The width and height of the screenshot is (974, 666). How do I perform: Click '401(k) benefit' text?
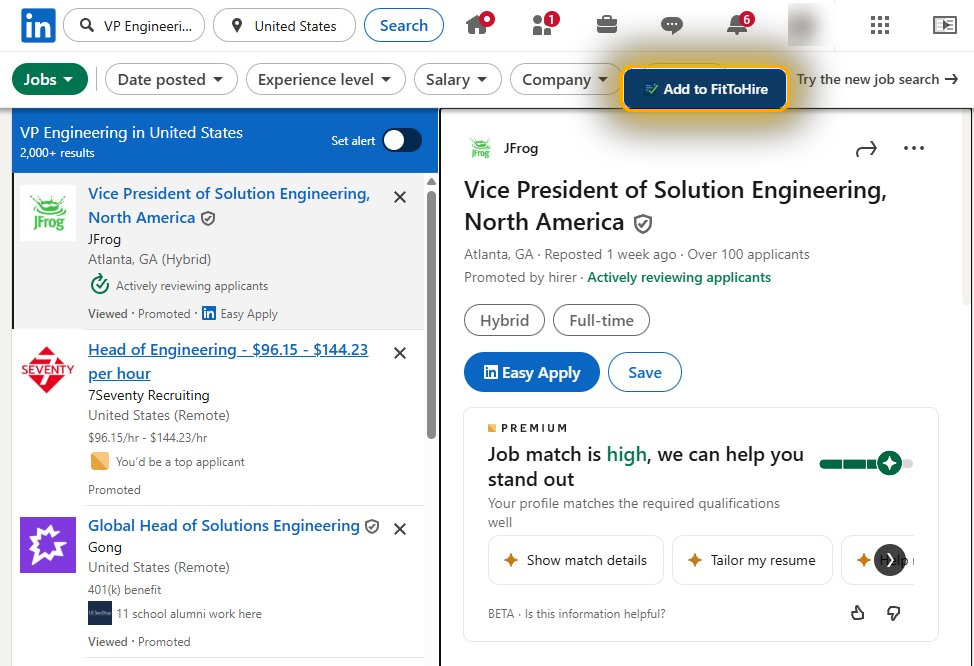click(x=124, y=590)
